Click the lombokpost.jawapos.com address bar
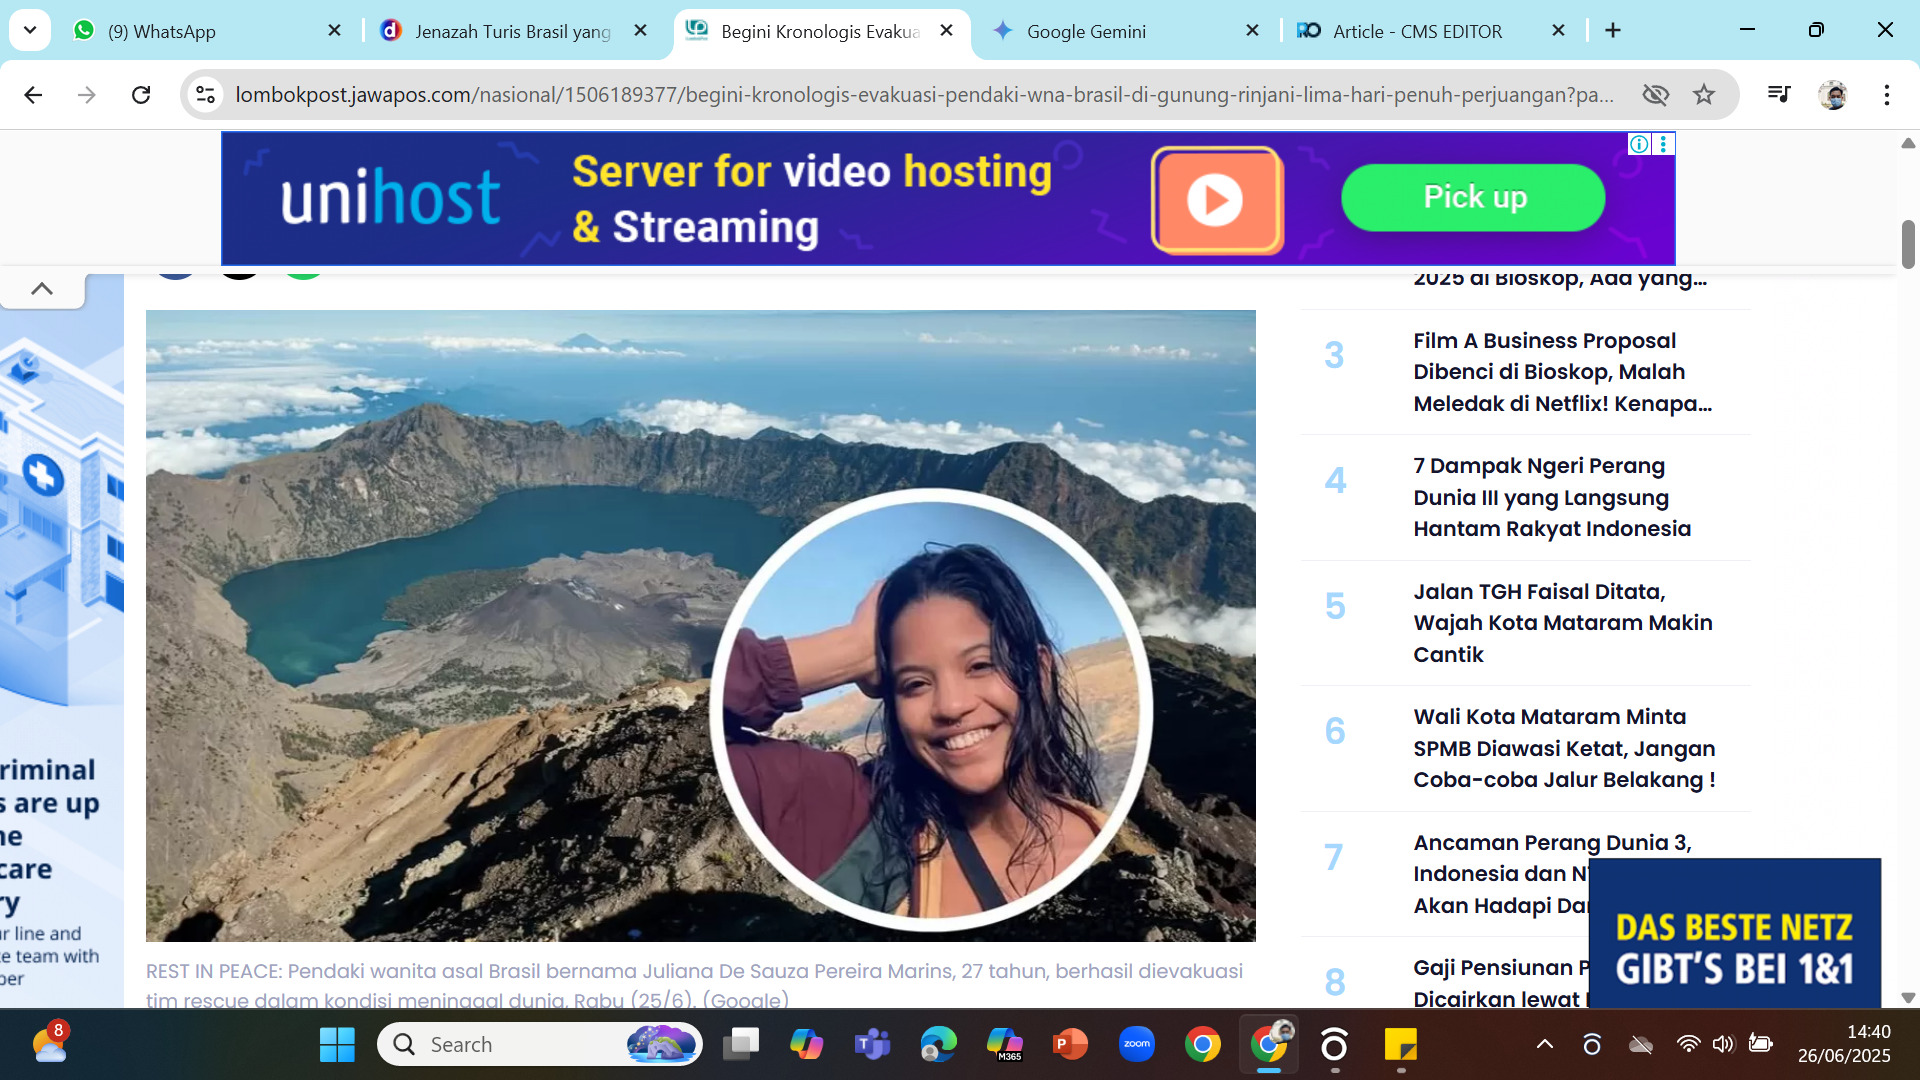The height and width of the screenshot is (1080, 1920). click(x=925, y=95)
